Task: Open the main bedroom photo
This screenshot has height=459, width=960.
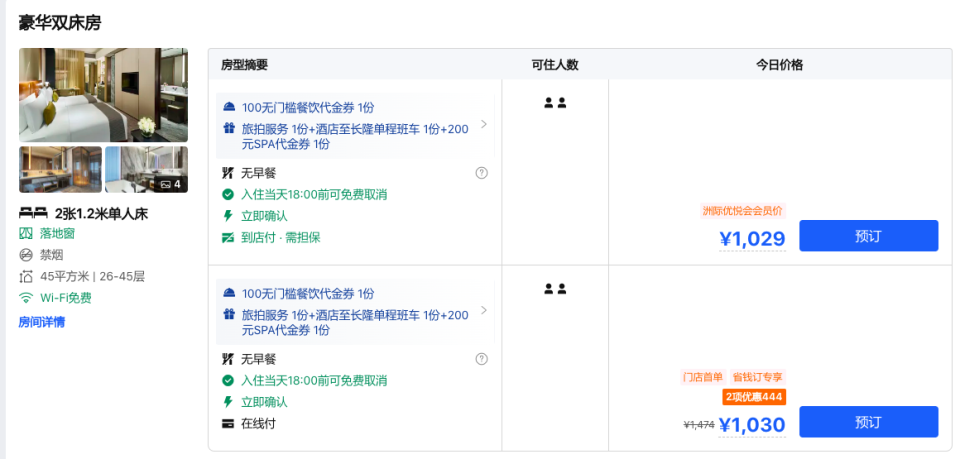Action: pos(103,95)
